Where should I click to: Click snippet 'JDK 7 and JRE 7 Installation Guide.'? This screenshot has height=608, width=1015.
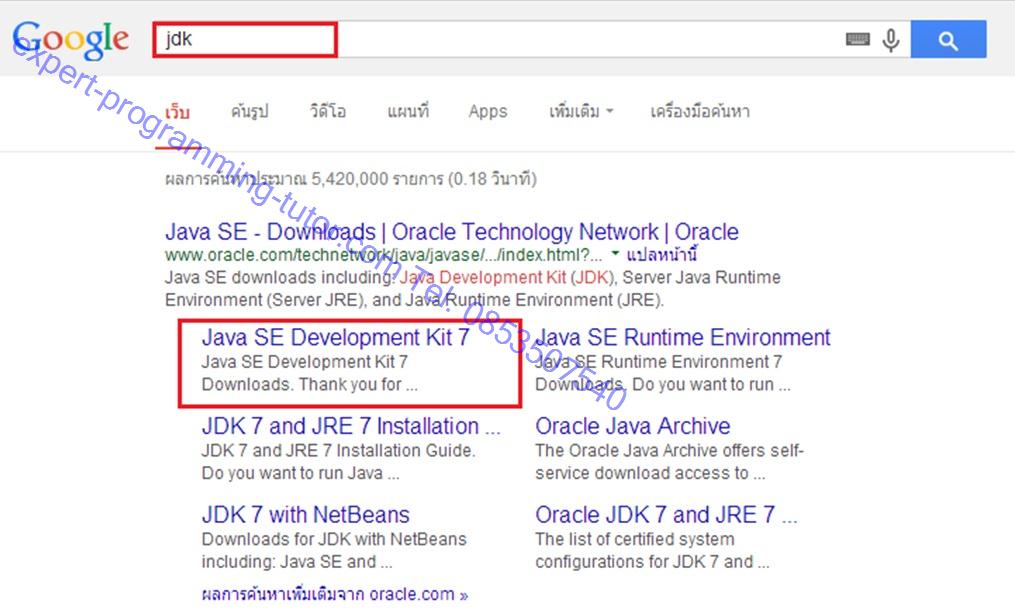tap(339, 451)
